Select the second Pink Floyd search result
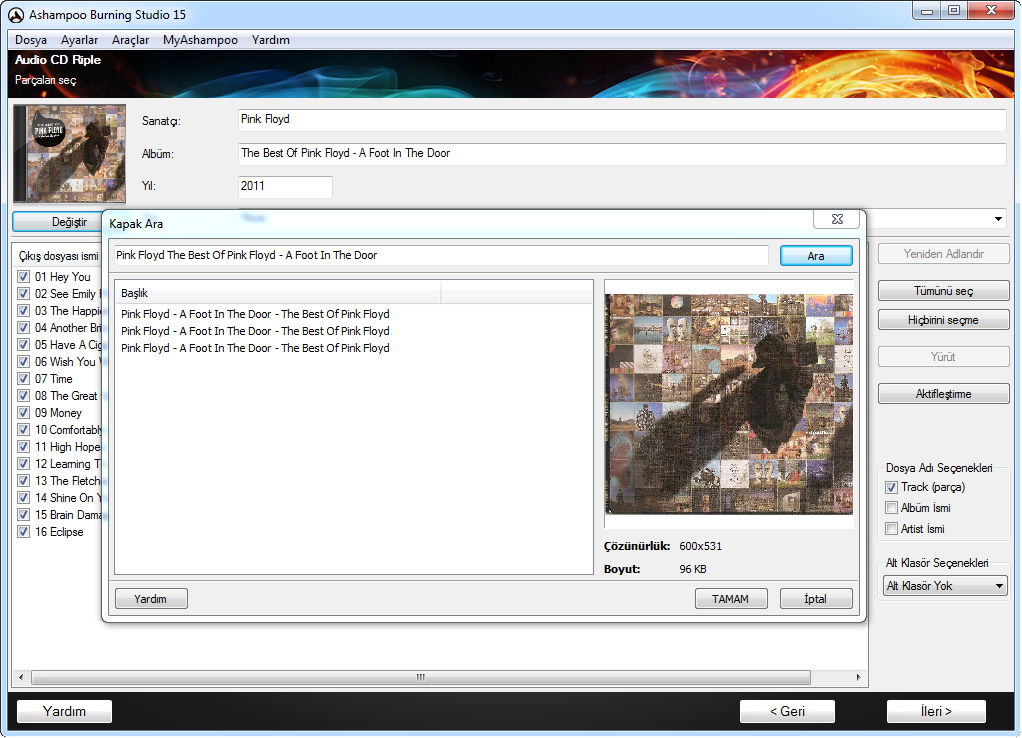This screenshot has height=738, width=1022. coord(256,331)
